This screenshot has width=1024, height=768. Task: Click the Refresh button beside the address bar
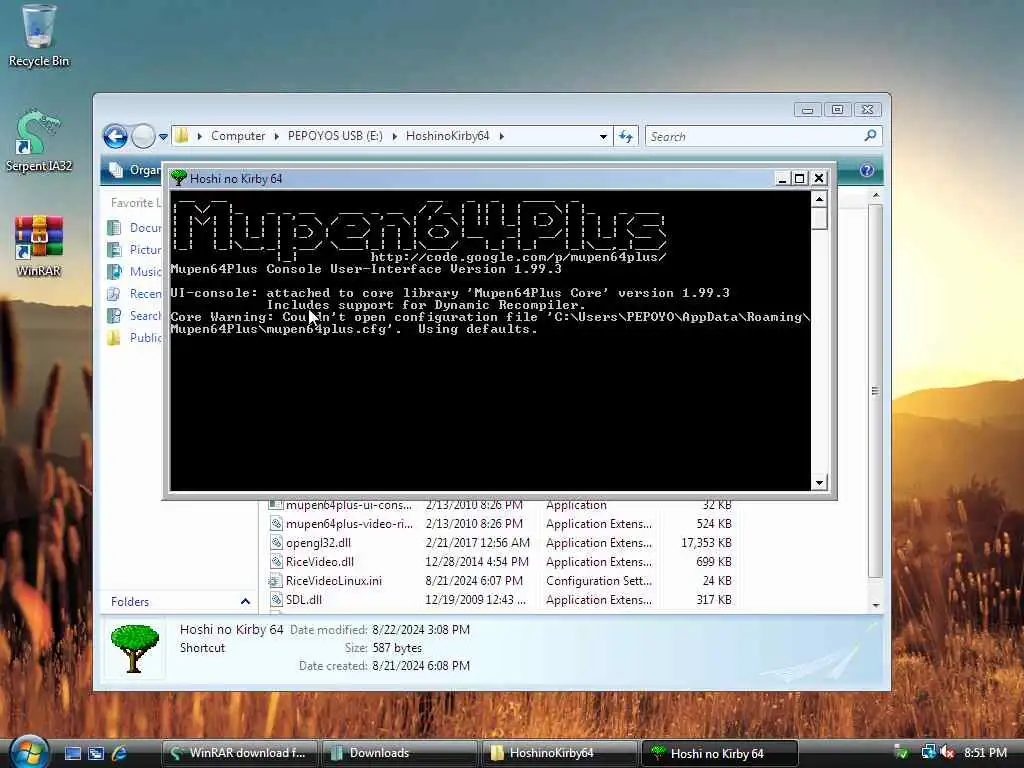point(626,136)
